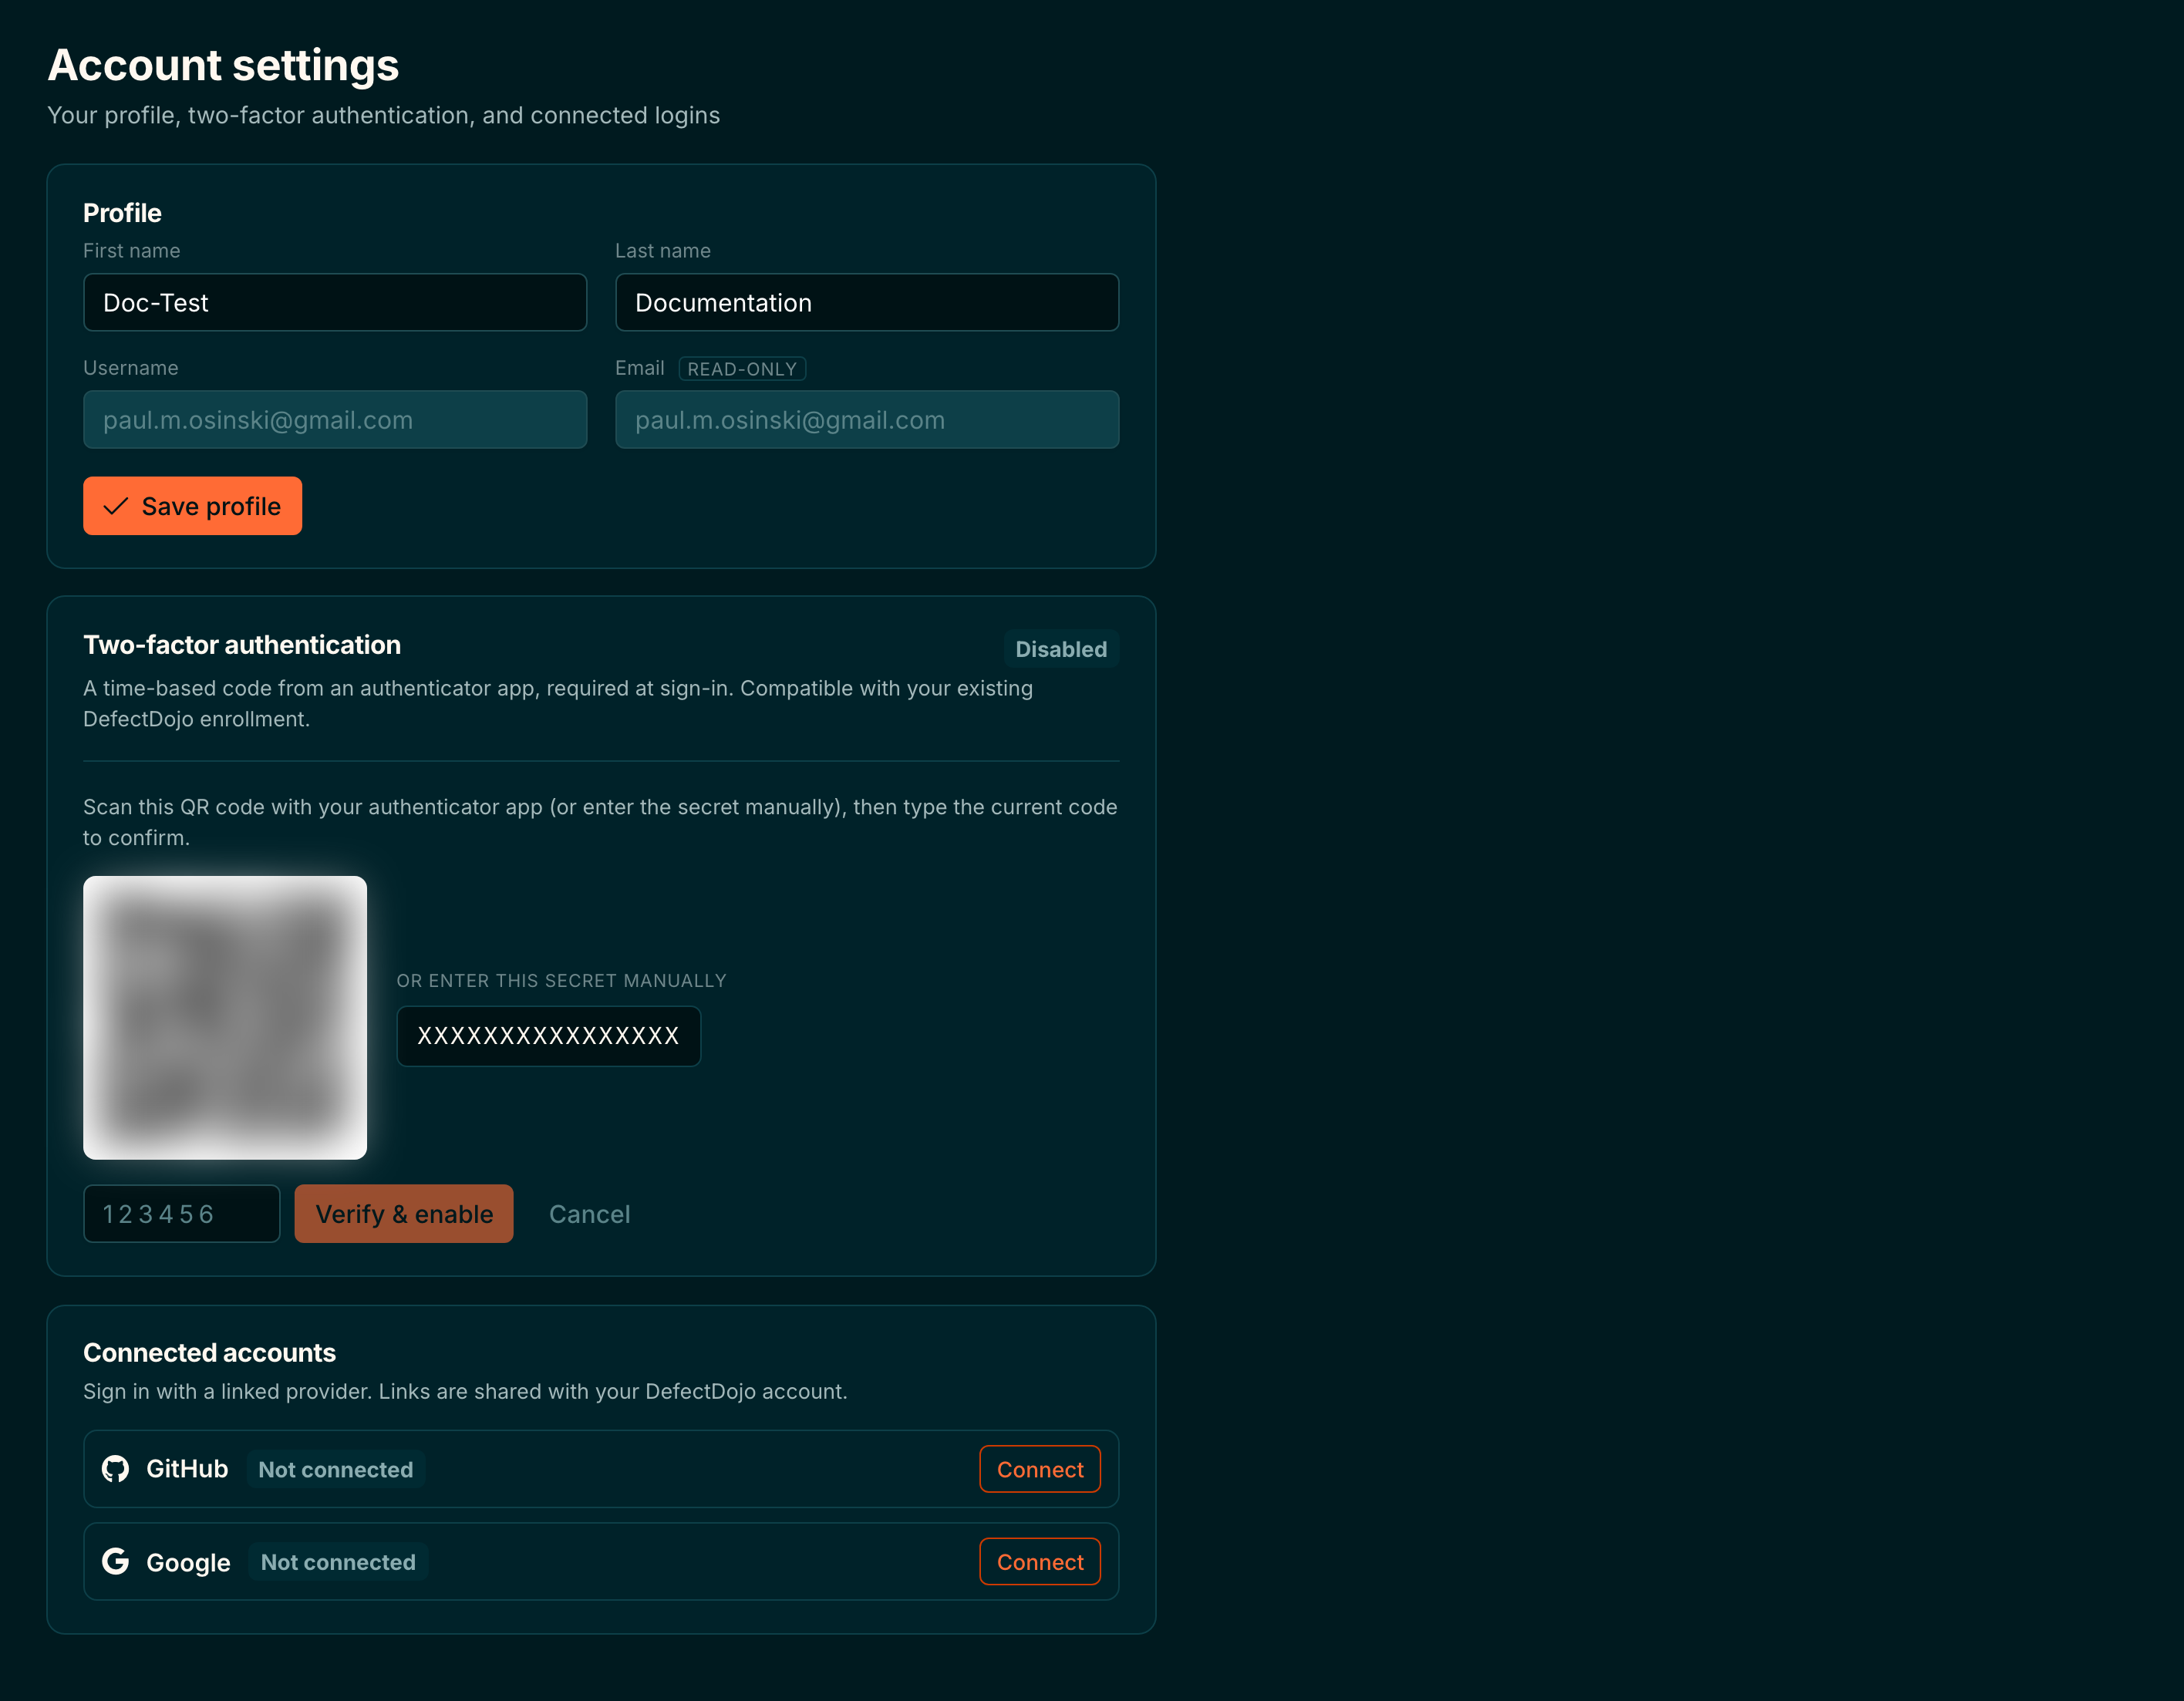Click the Two-factor authentication heading
Screen dimensions: 2184x1701
(x=242, y=645)
